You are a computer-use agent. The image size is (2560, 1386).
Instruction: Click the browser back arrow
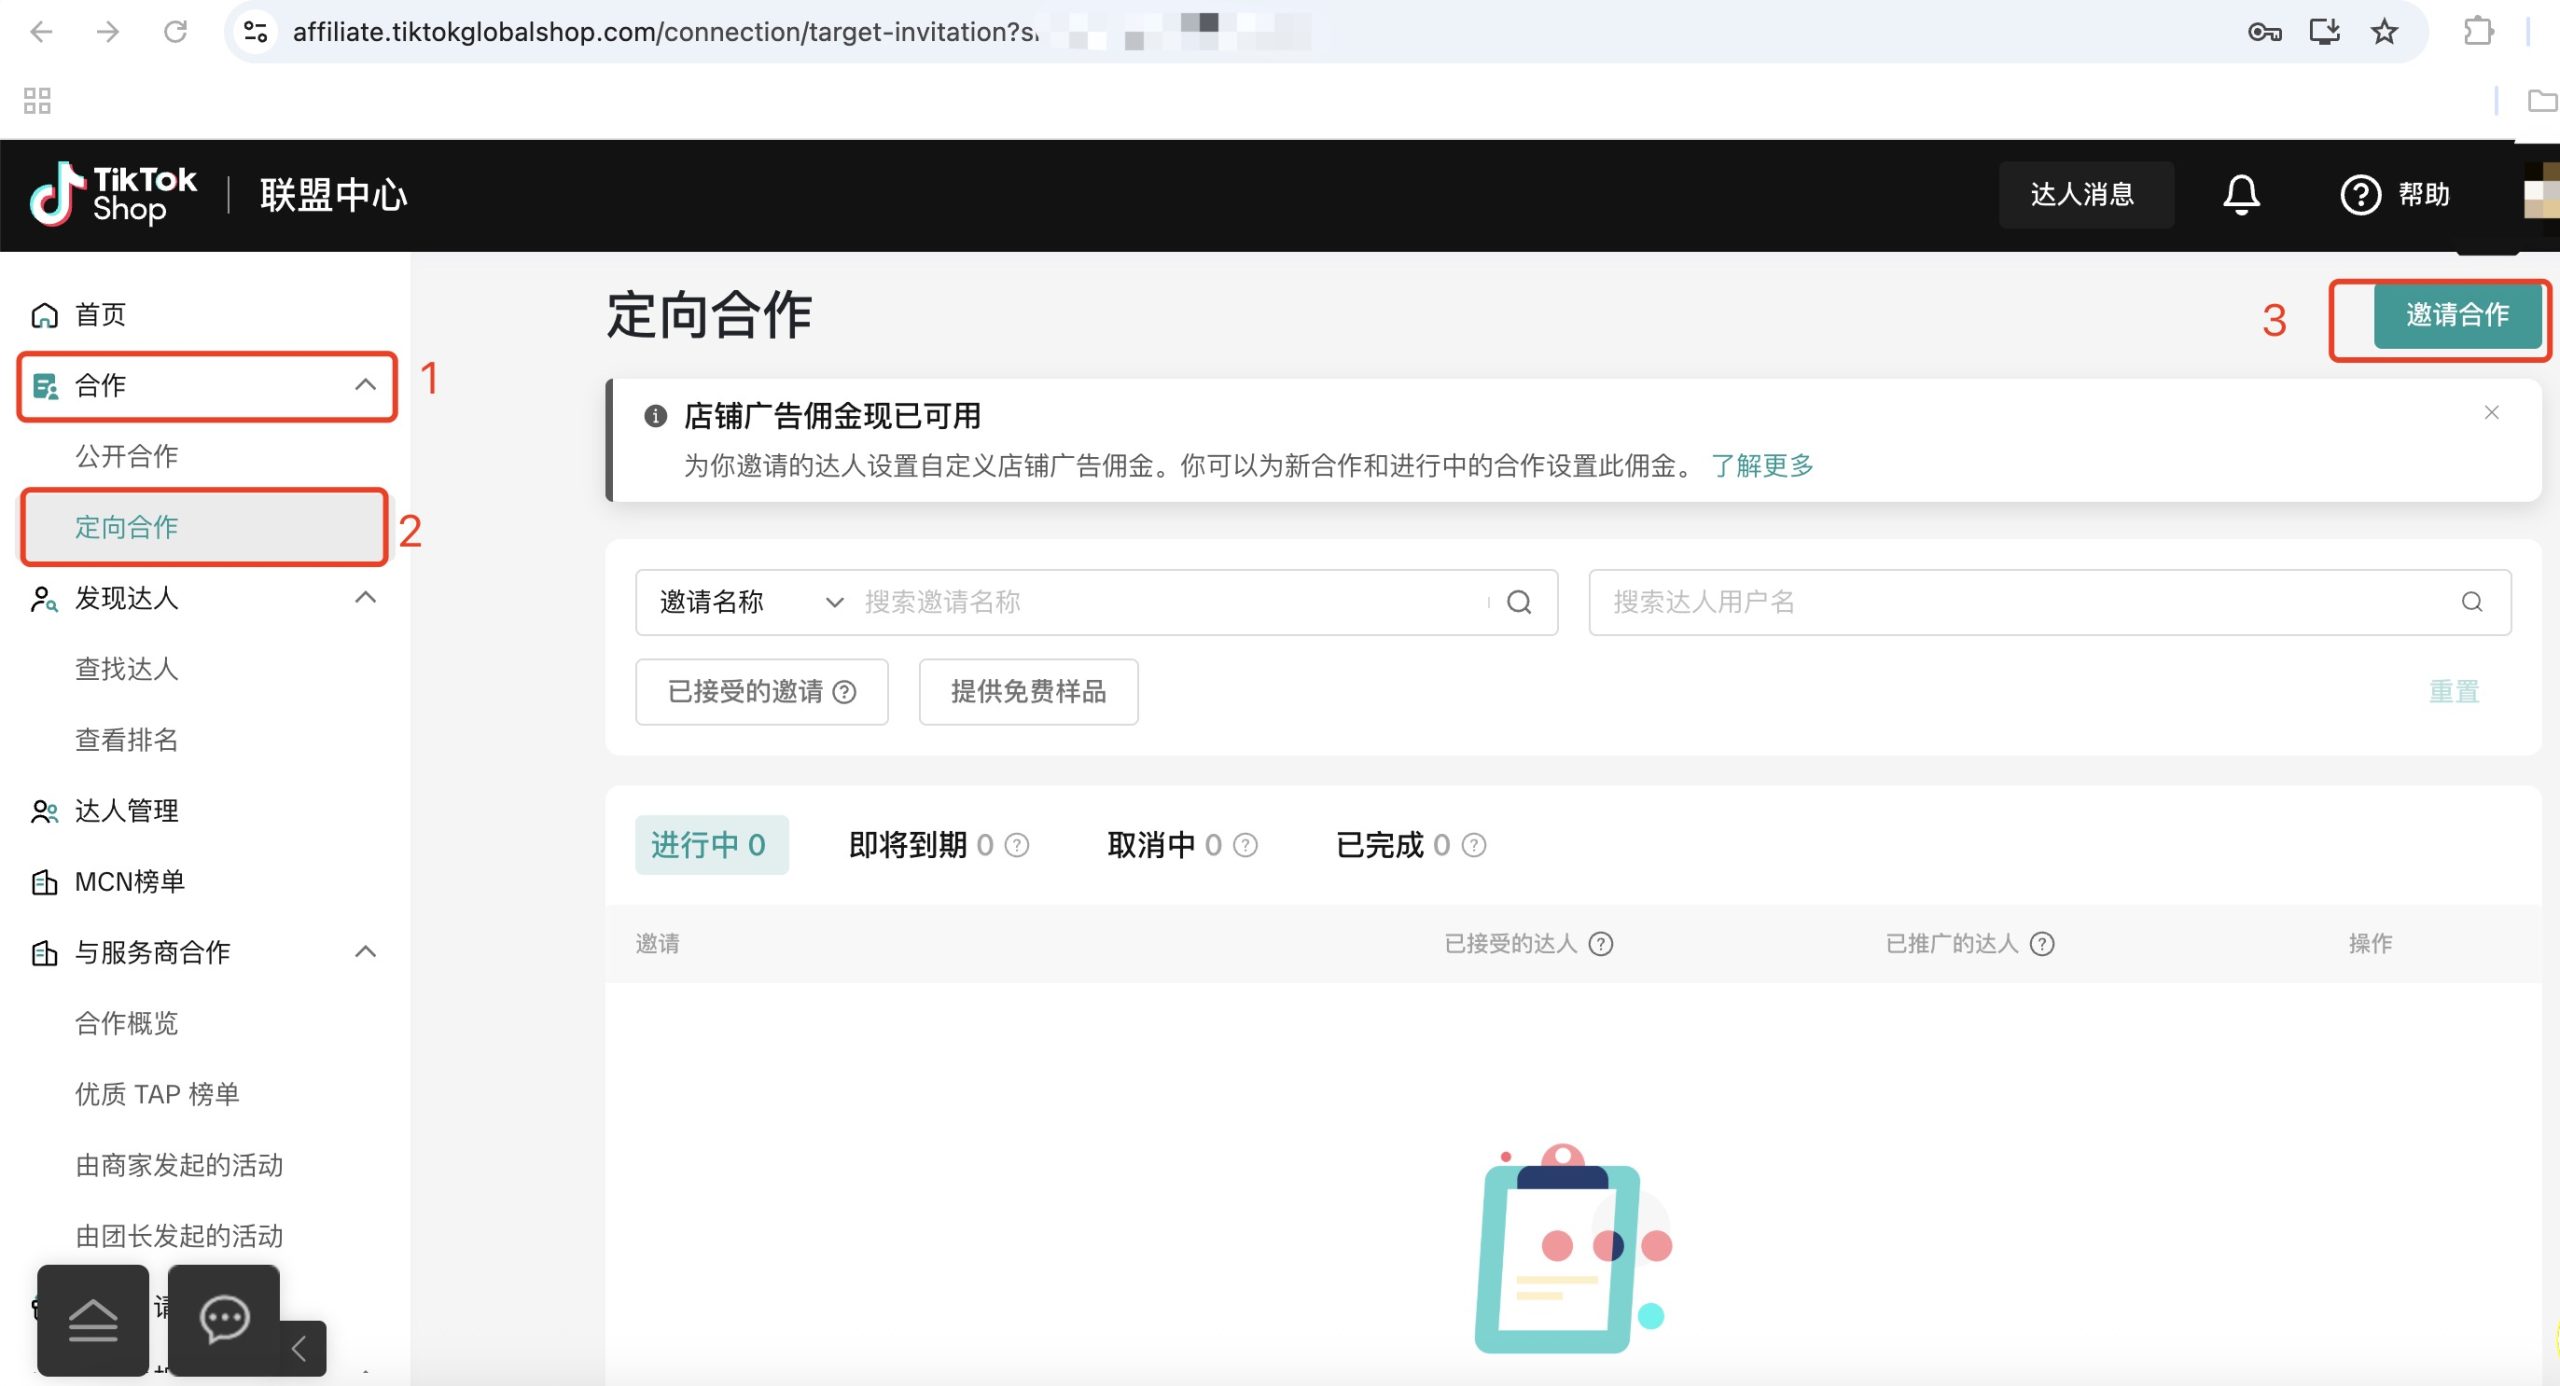point(42,32)
